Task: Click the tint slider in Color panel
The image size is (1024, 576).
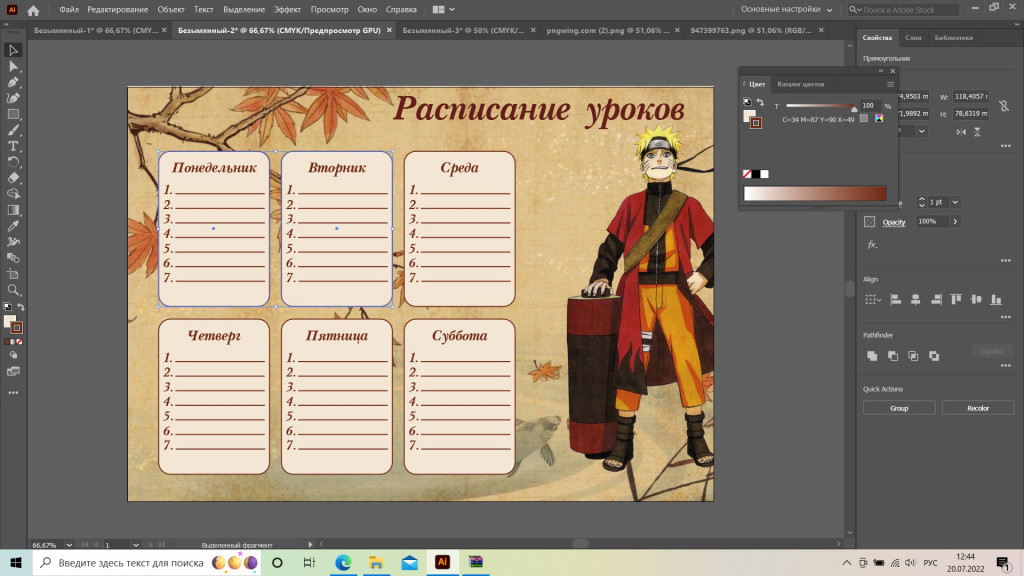Action: click(821, 106)
